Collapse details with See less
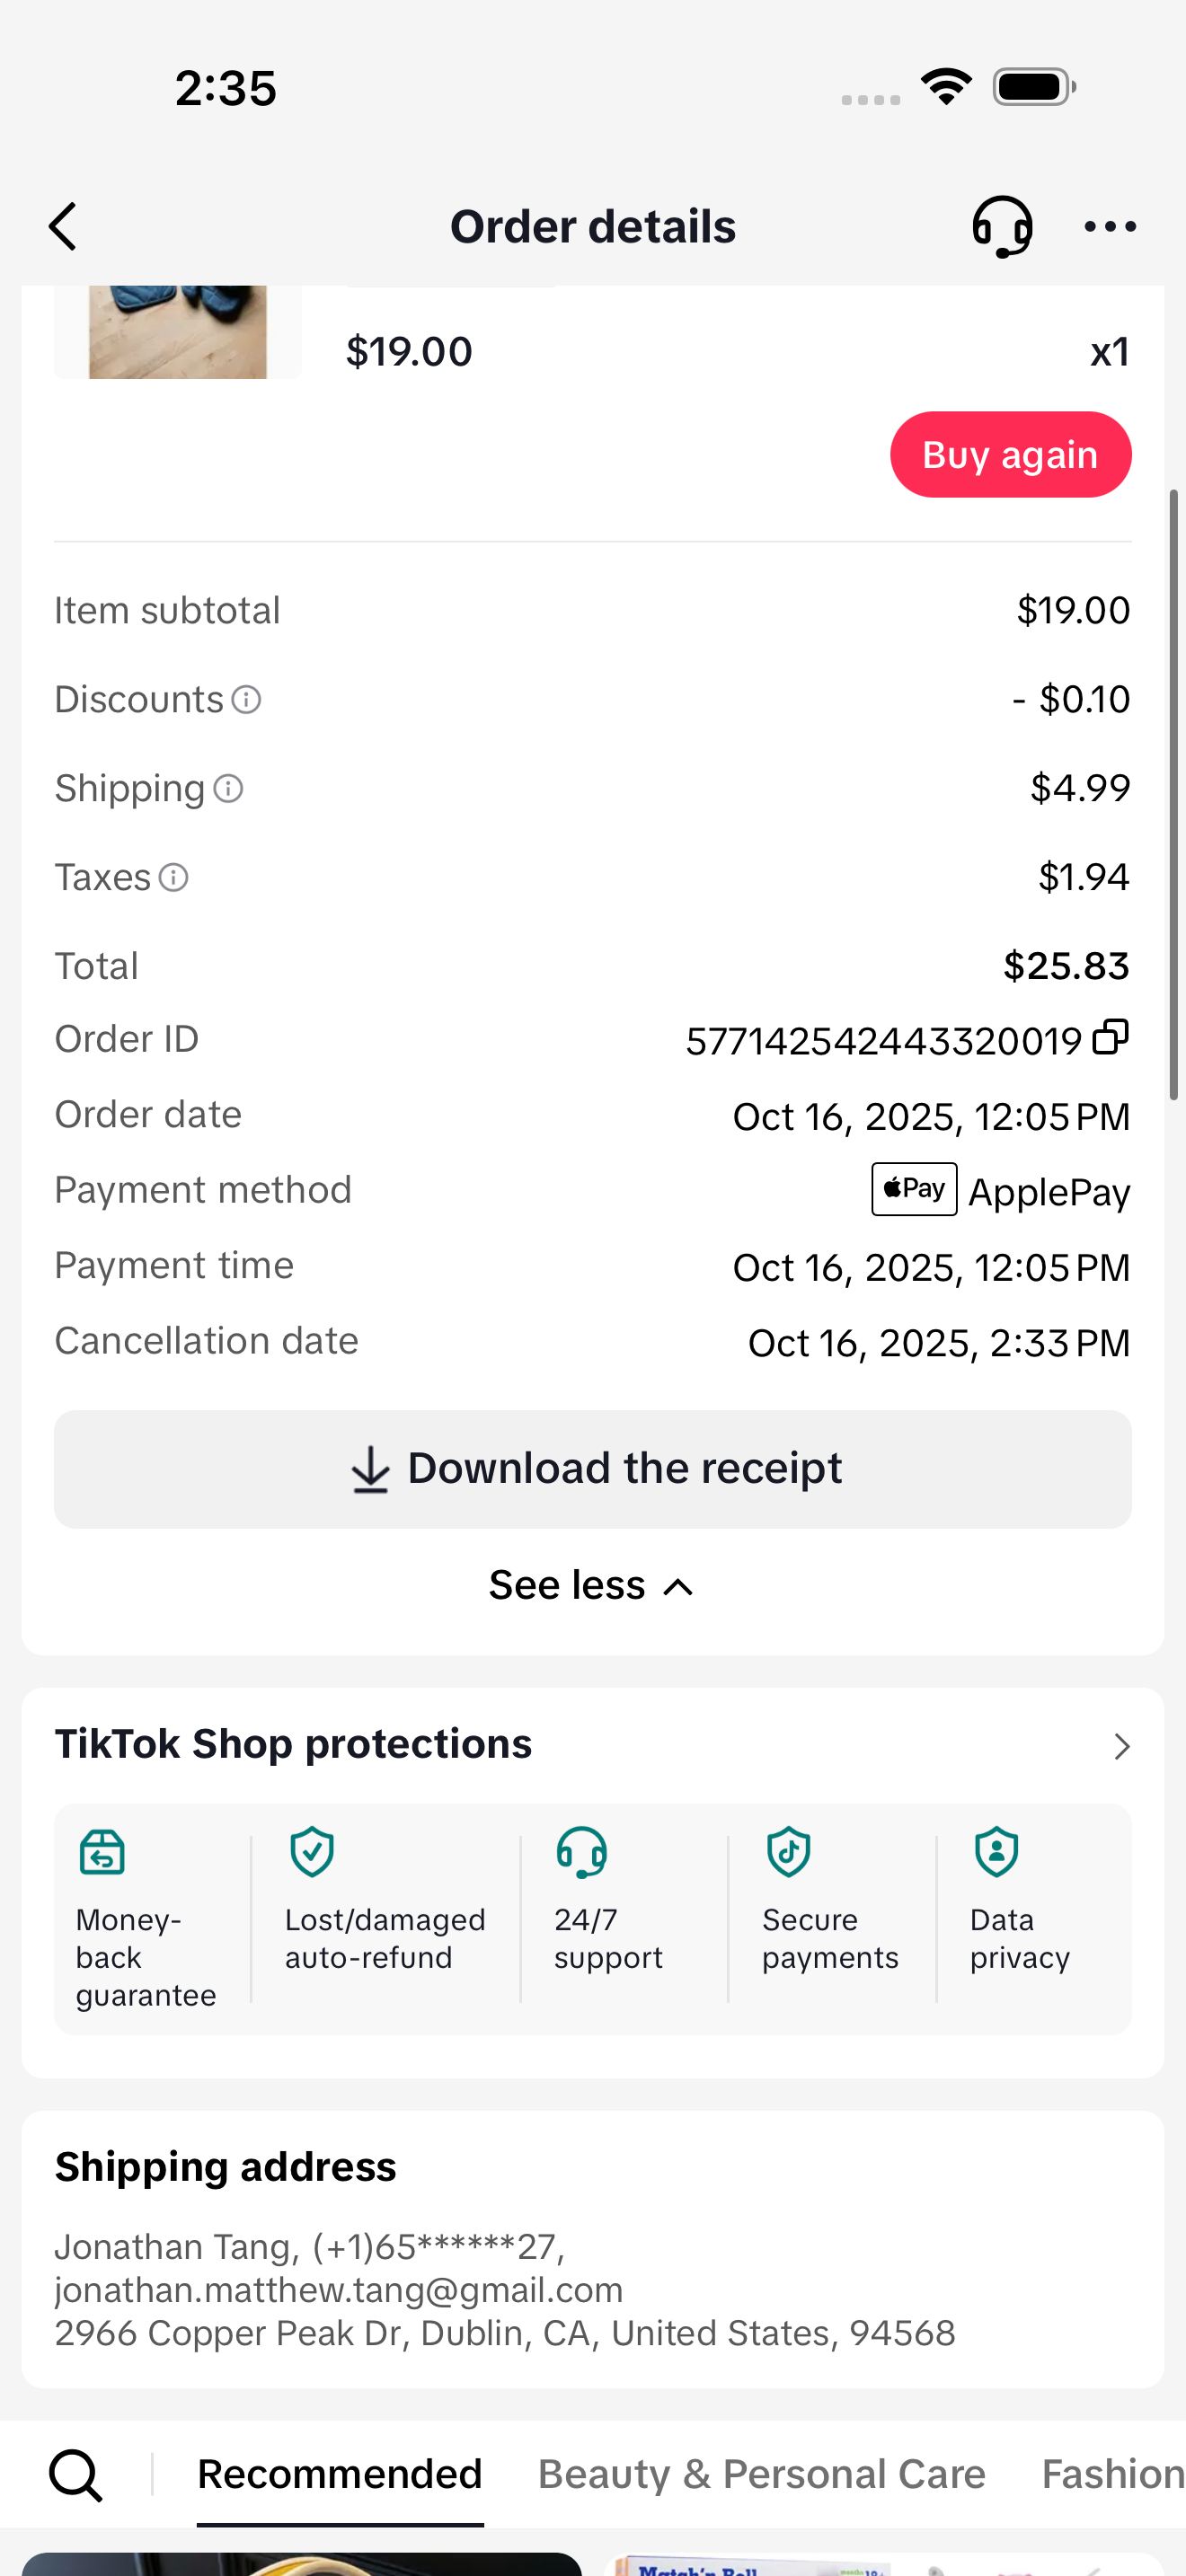This screenshot has width=1186, height=2576. click(592, 1585)
